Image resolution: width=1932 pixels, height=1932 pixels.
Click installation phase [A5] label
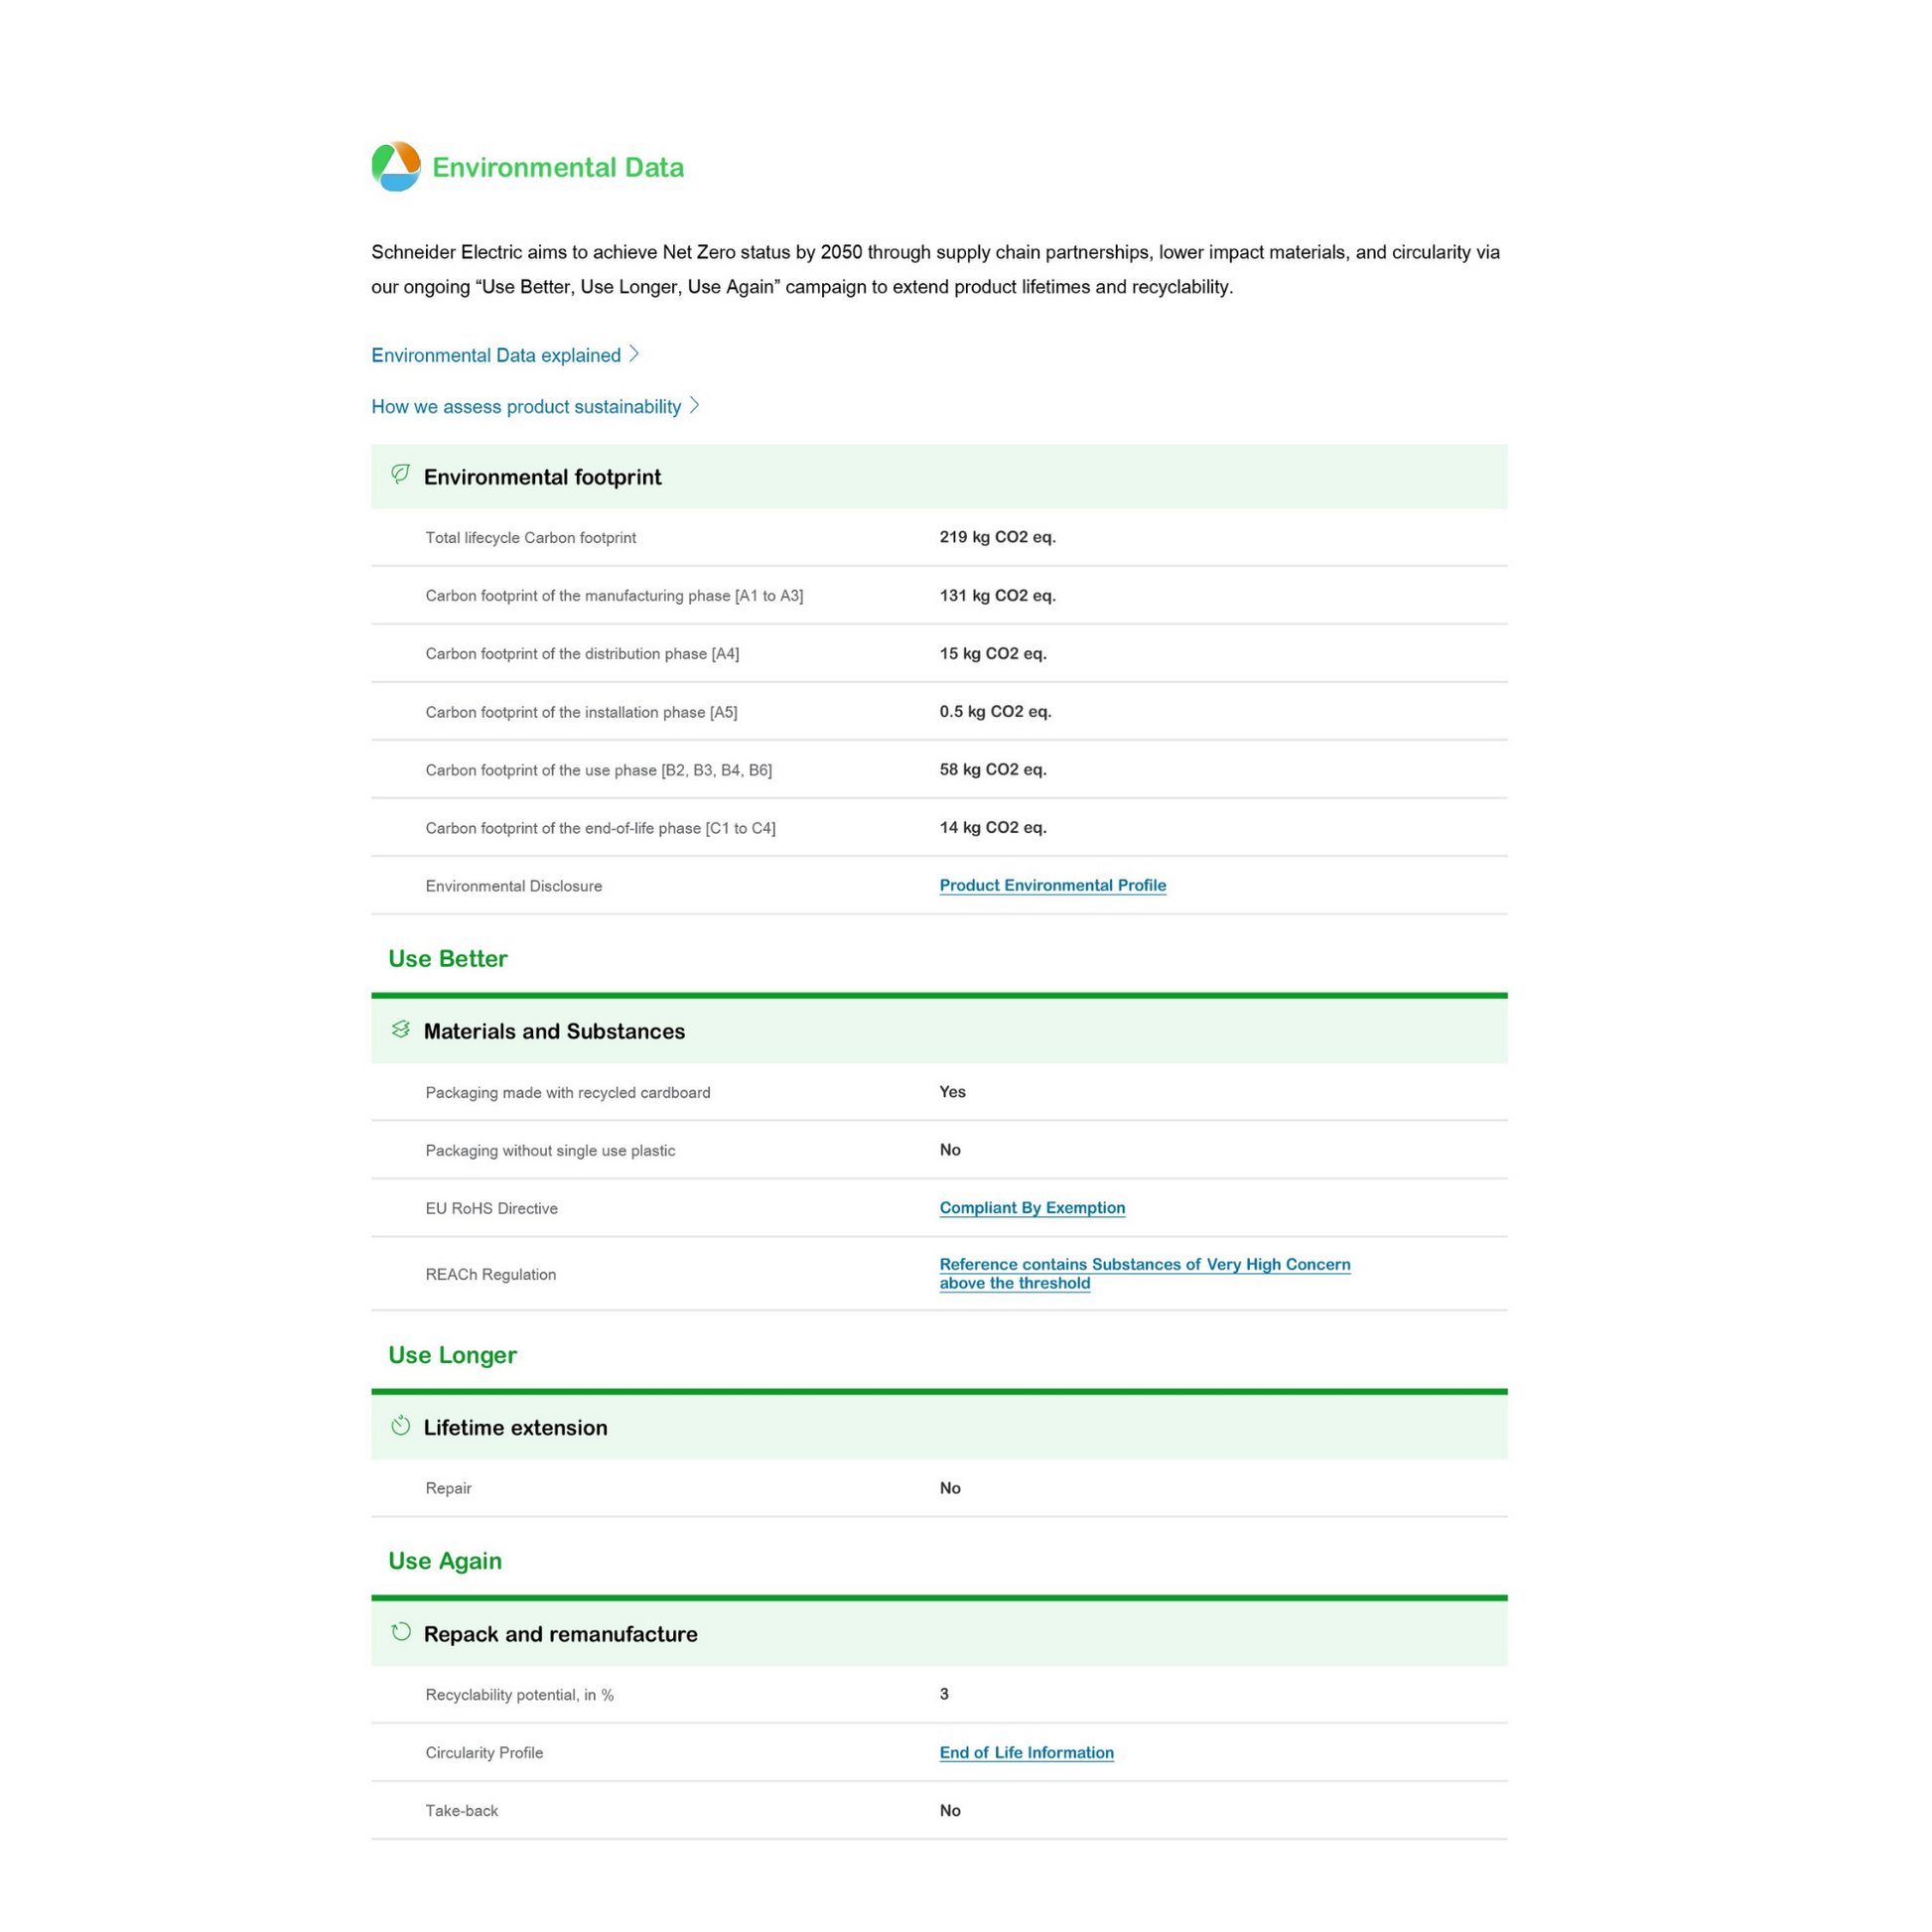pos(581,712)
